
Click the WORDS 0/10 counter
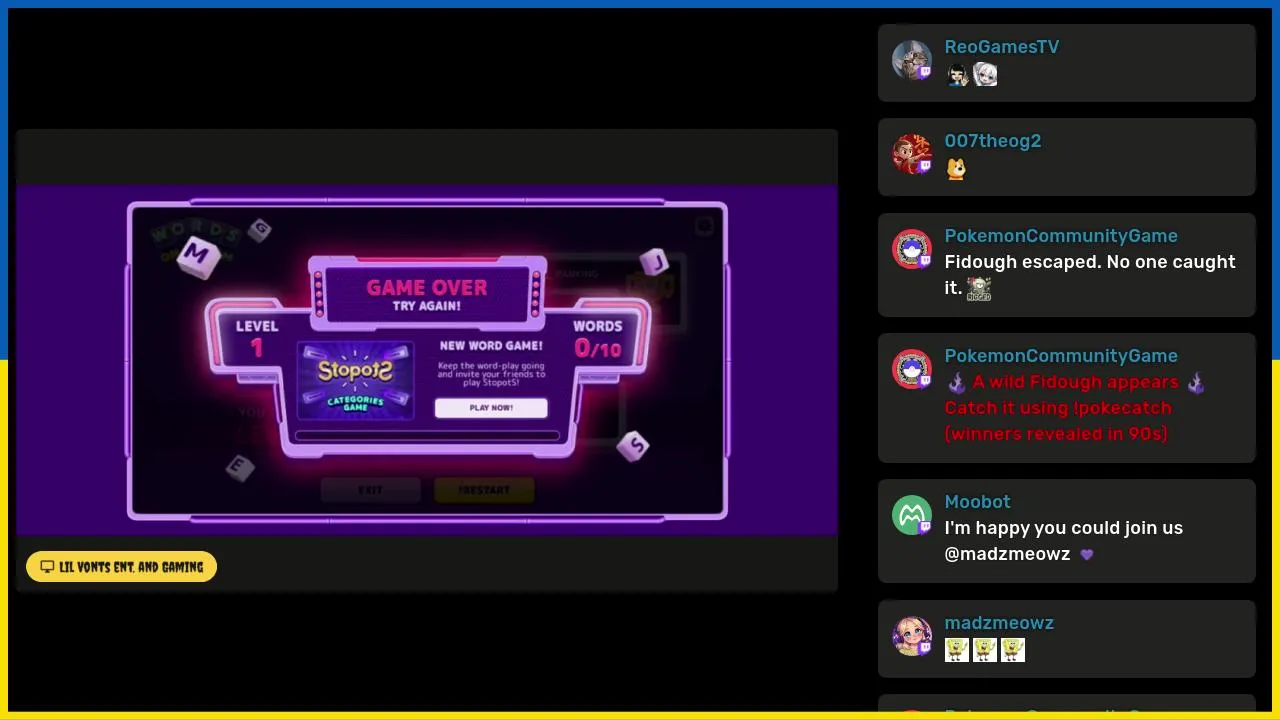[598, 339]
